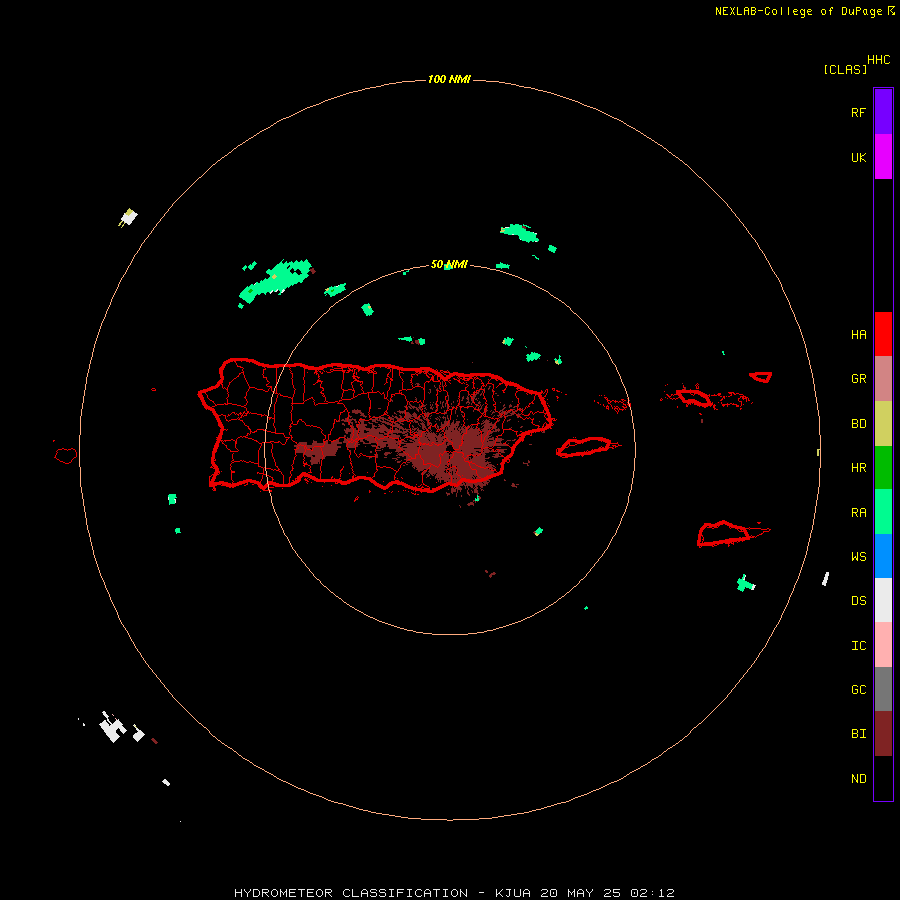
Task: Click the HR dark green legend swatch
Action: (883, 467)
